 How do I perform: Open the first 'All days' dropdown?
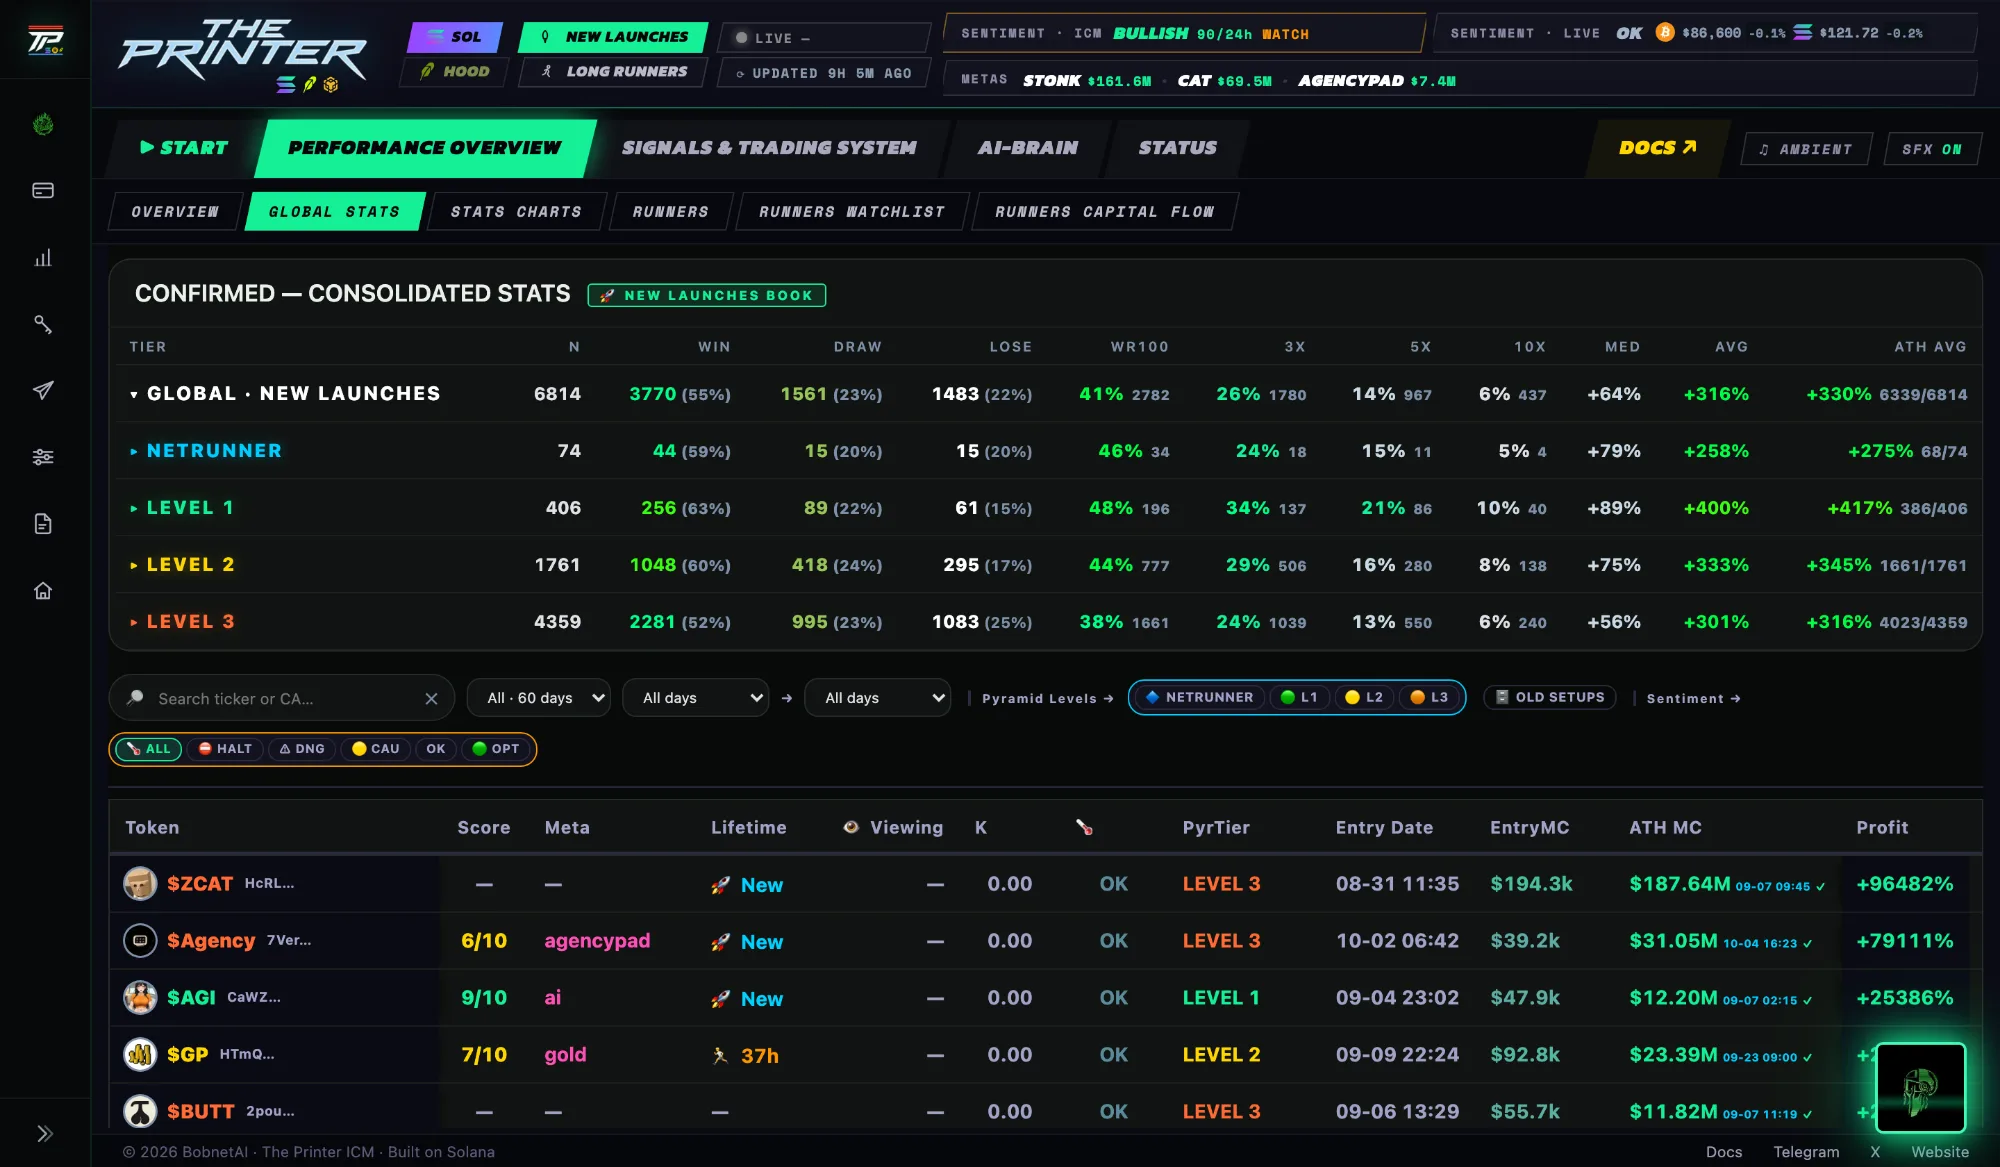coord(696,698)
